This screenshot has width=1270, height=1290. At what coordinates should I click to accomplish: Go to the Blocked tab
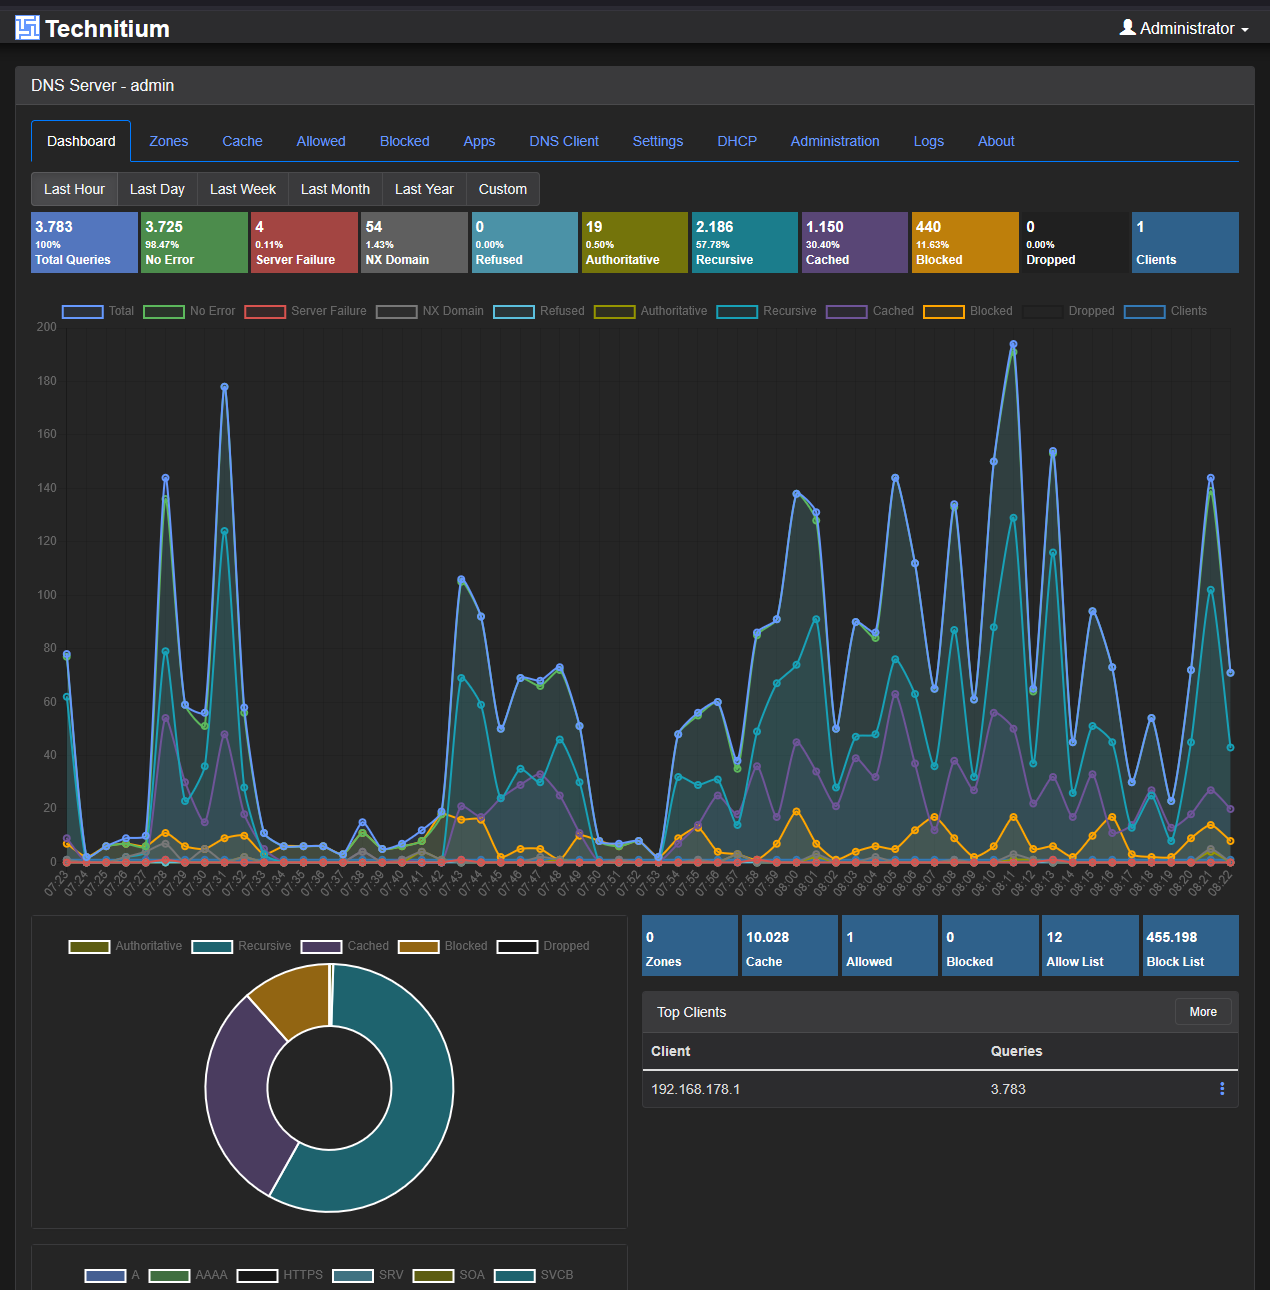pyautogui.click(x=405, y=141)
